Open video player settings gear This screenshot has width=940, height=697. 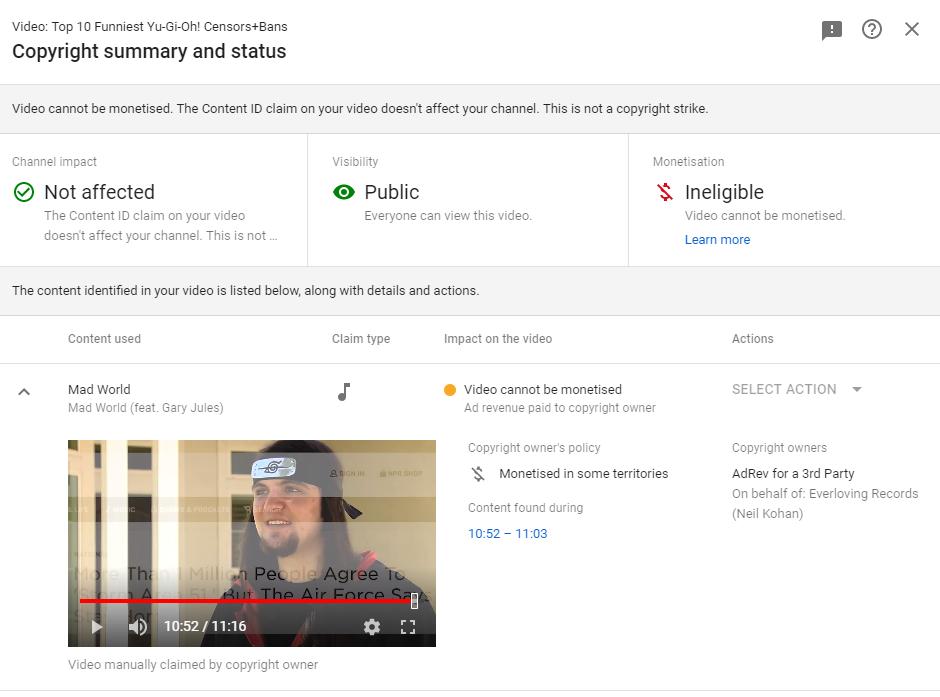pyautogui.click(x=372, y=627)
